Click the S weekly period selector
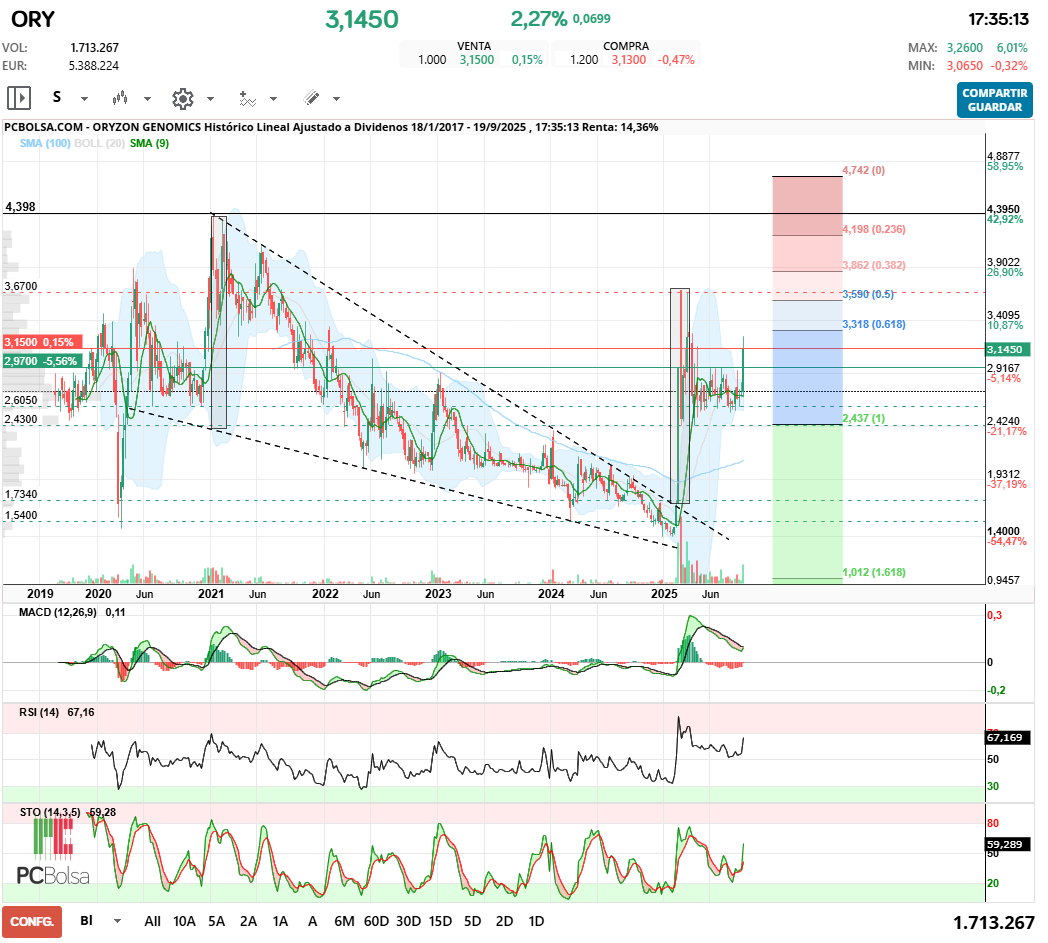Viewport: 1048px width, 943px height. coord(57,98)
